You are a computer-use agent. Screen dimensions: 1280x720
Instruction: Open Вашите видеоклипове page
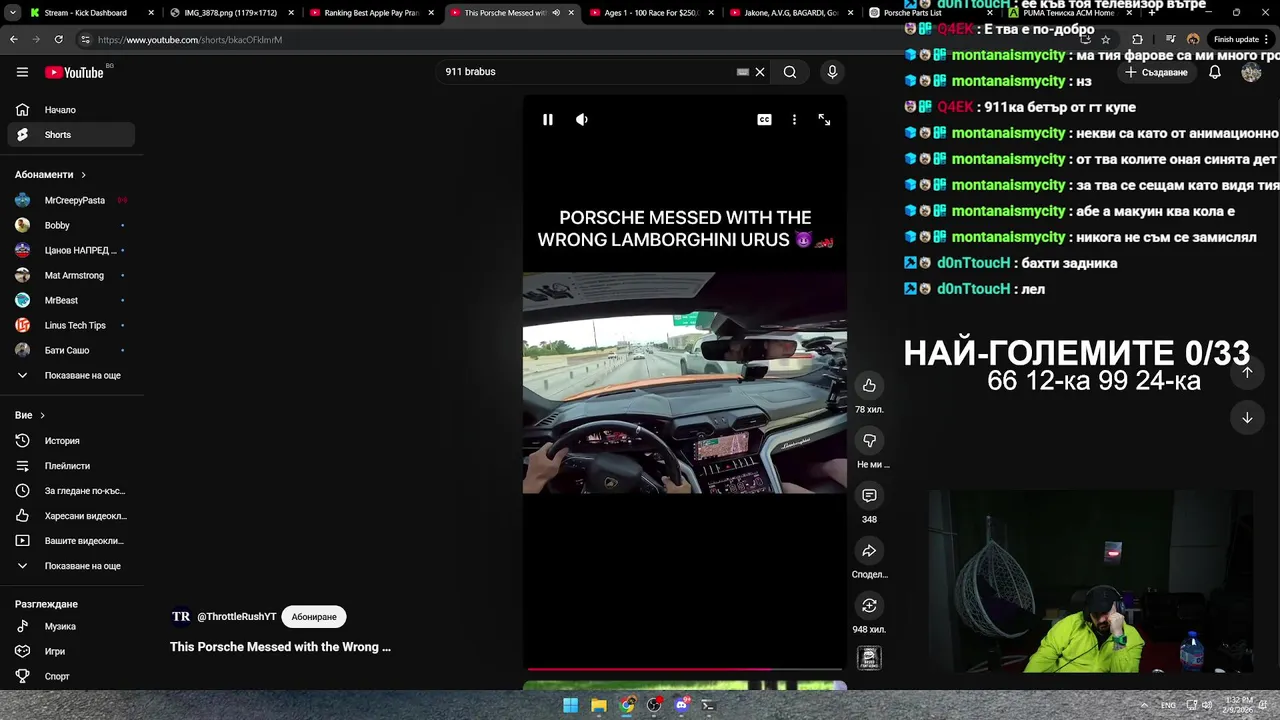click(x=70, y=541)
